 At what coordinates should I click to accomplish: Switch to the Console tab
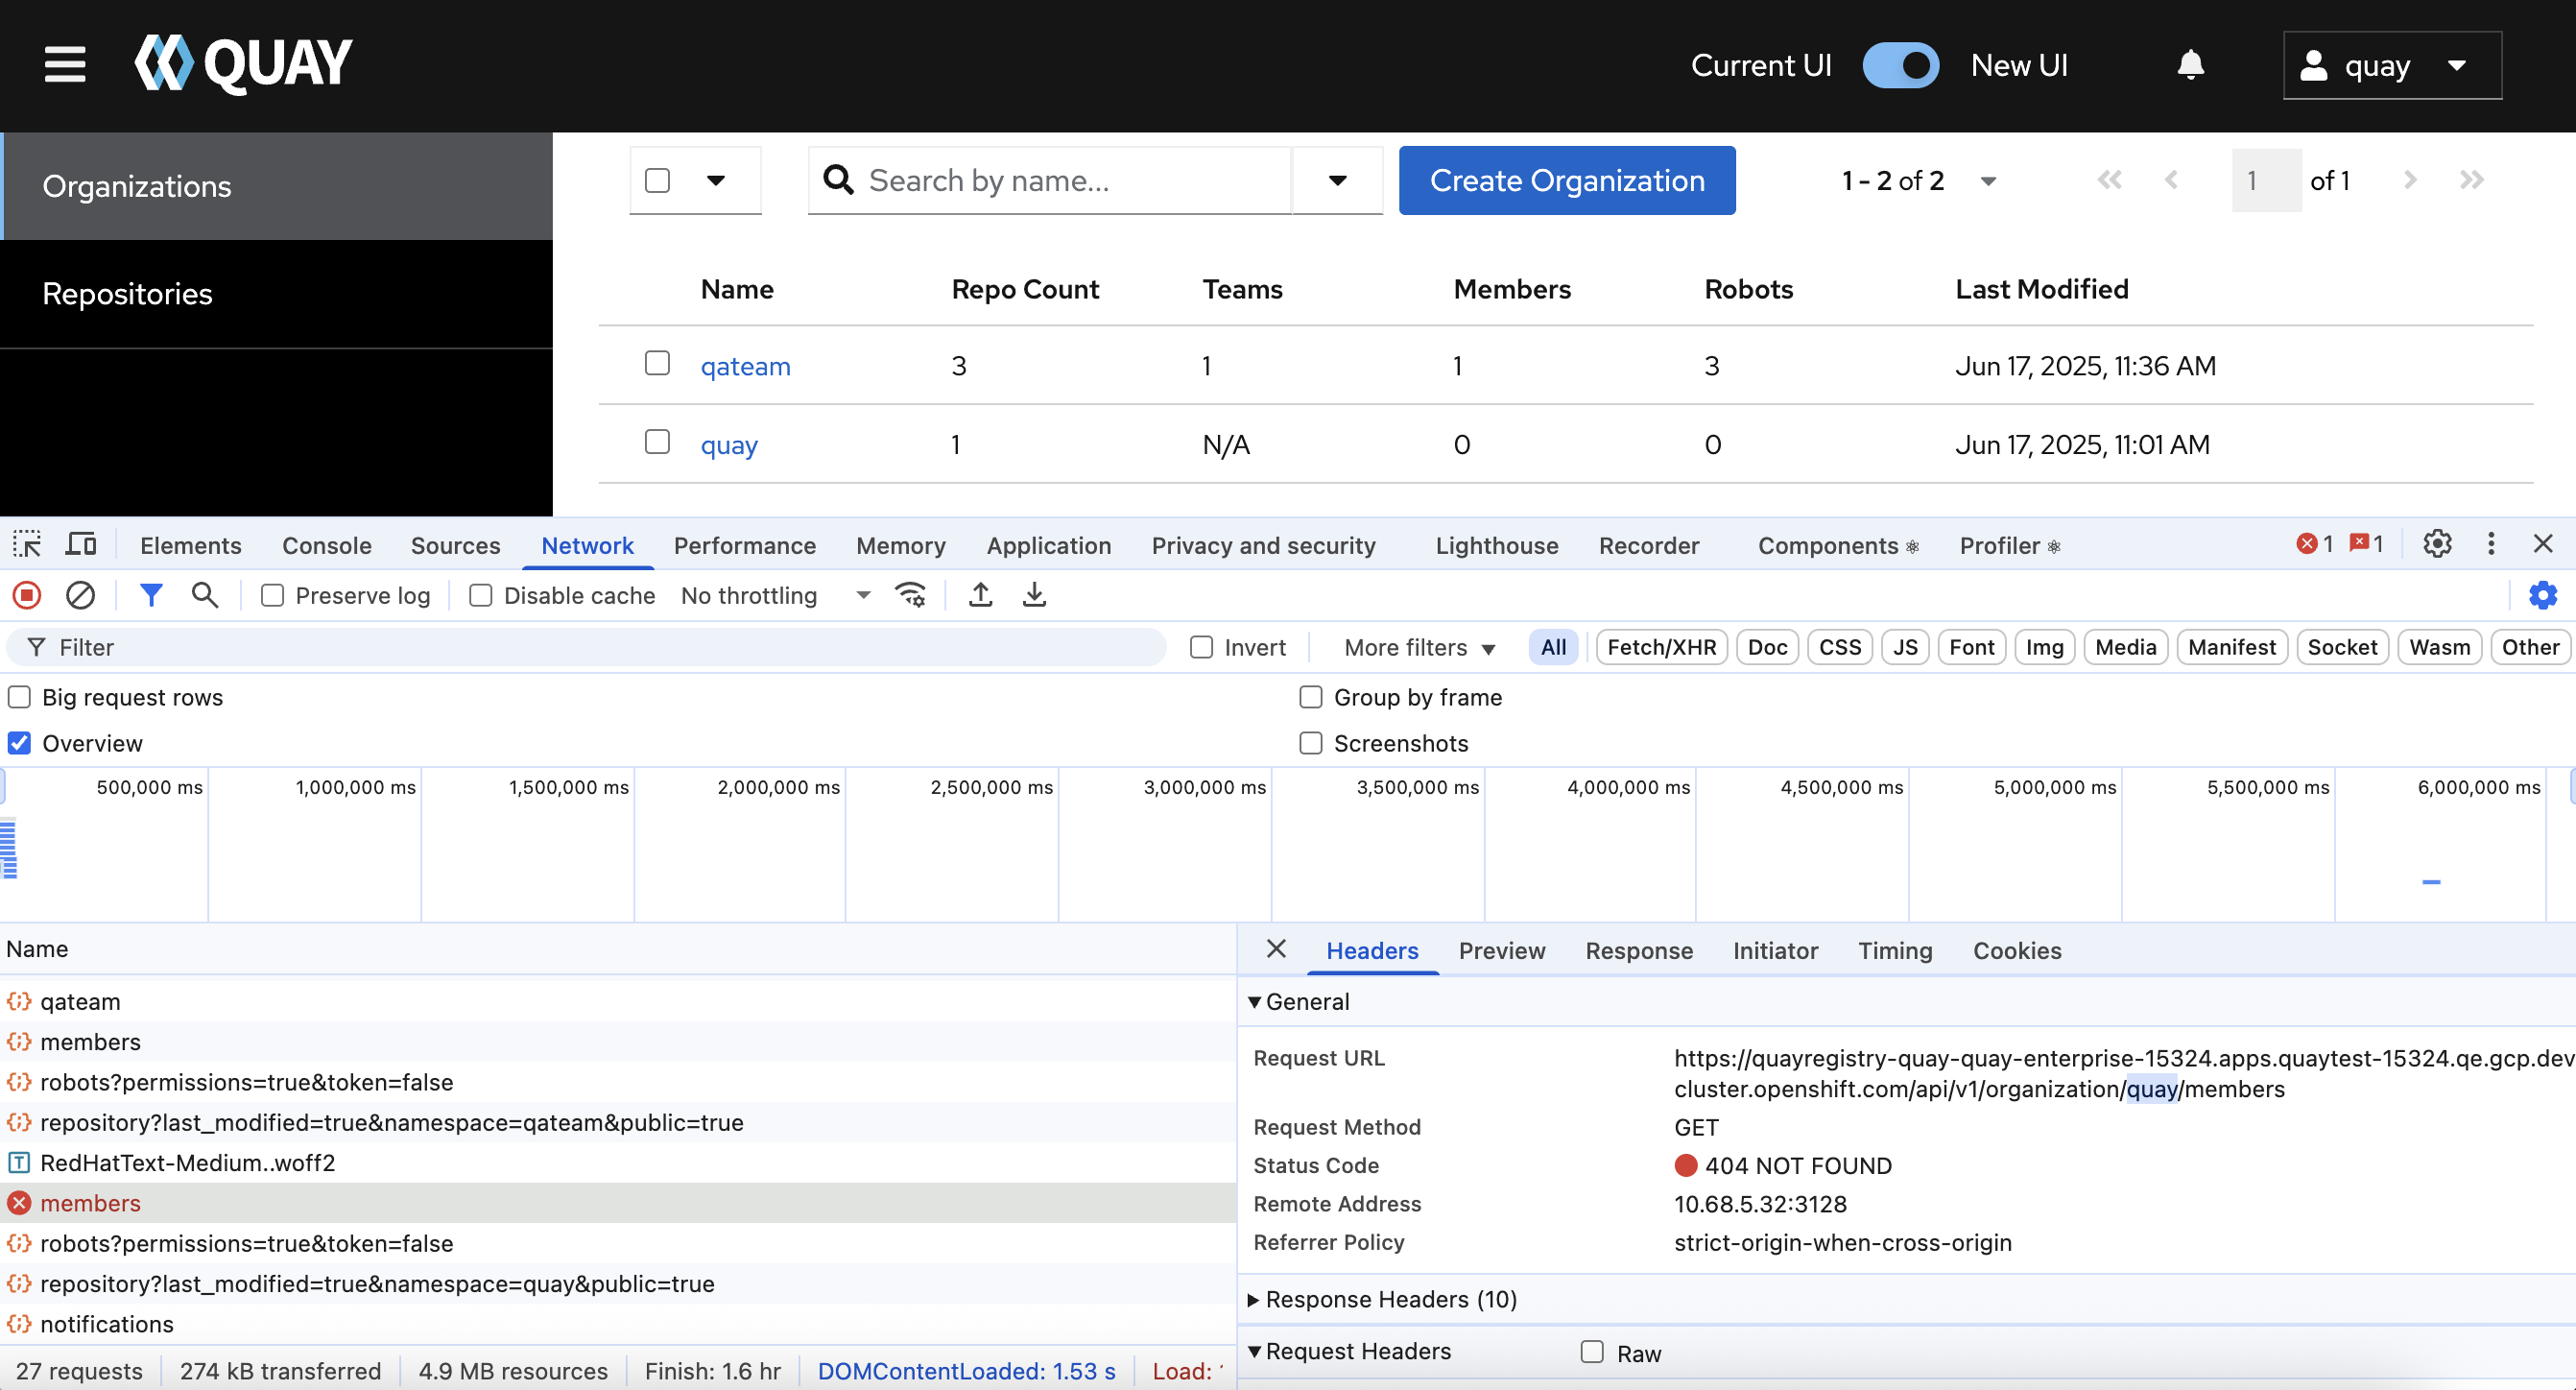326,545
